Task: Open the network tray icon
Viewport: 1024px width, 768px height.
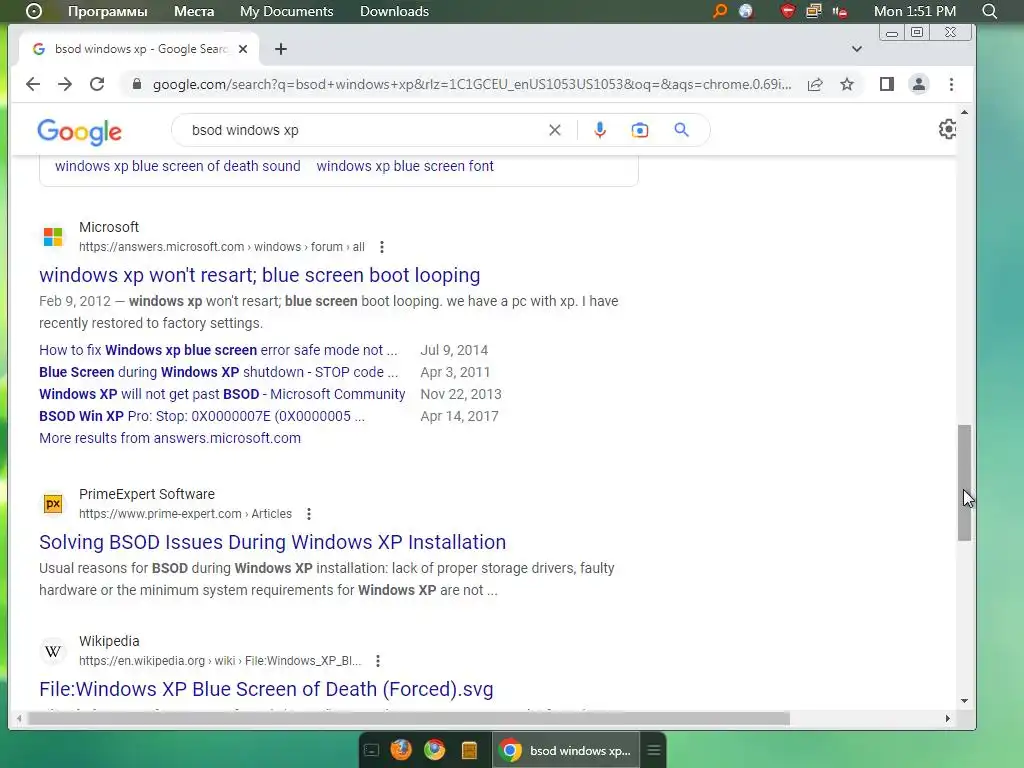Action: pos(814,11)
